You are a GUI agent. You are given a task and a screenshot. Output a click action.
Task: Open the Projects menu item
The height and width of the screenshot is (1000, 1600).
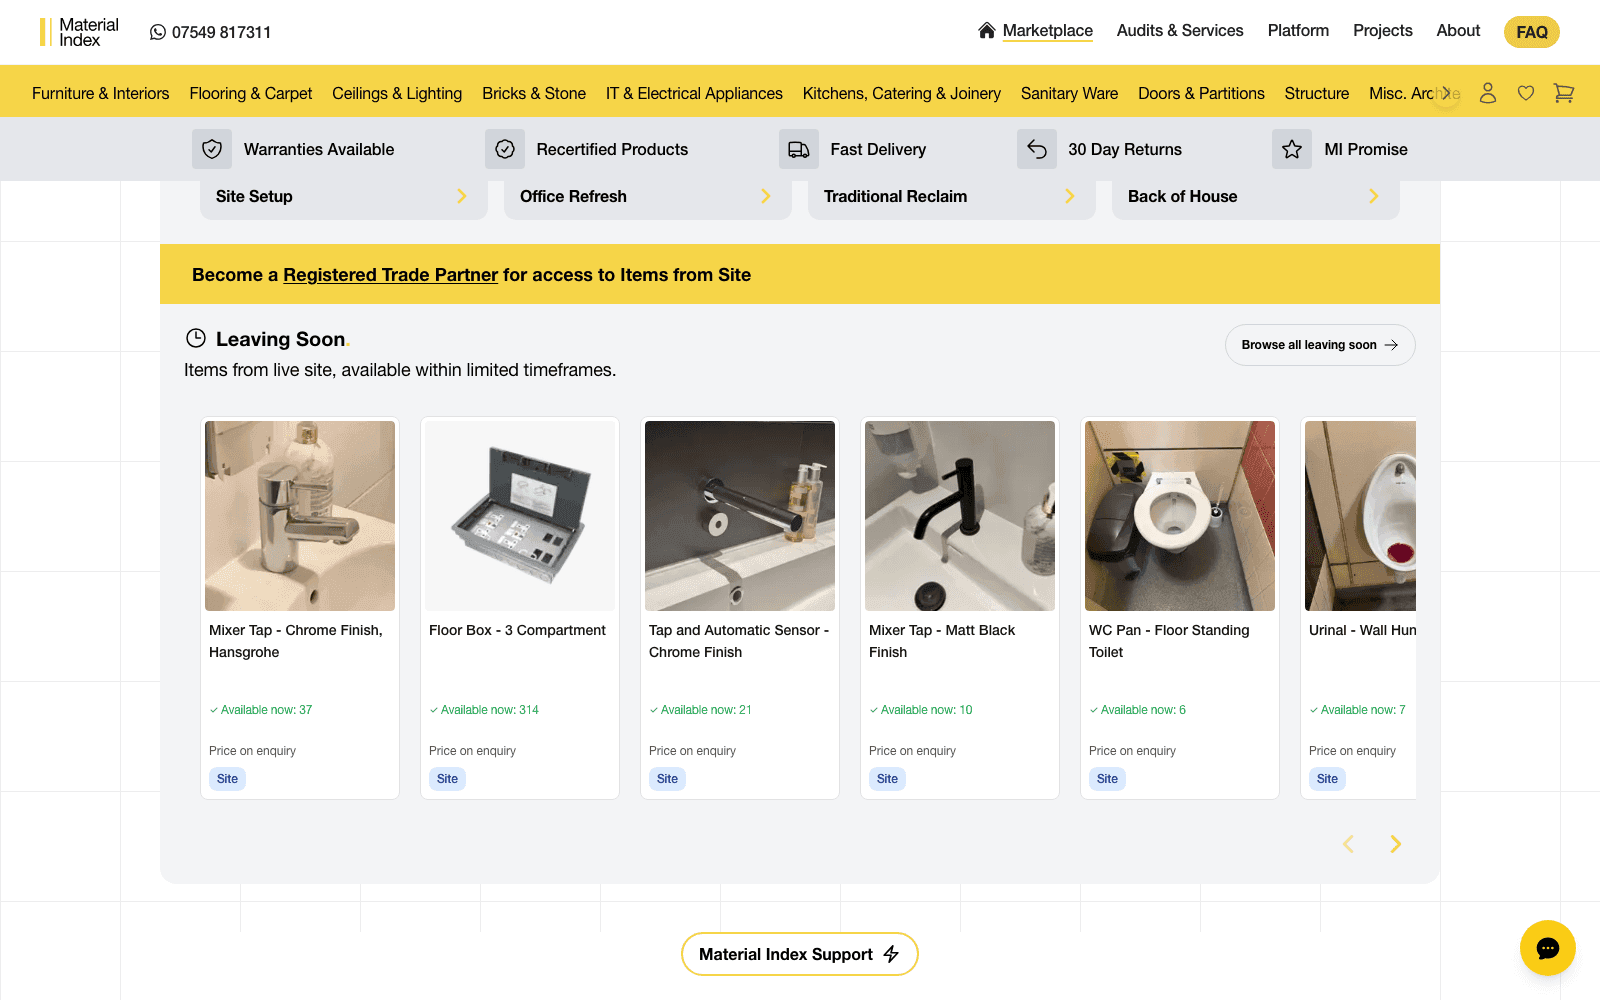(x=1383, y=31)
